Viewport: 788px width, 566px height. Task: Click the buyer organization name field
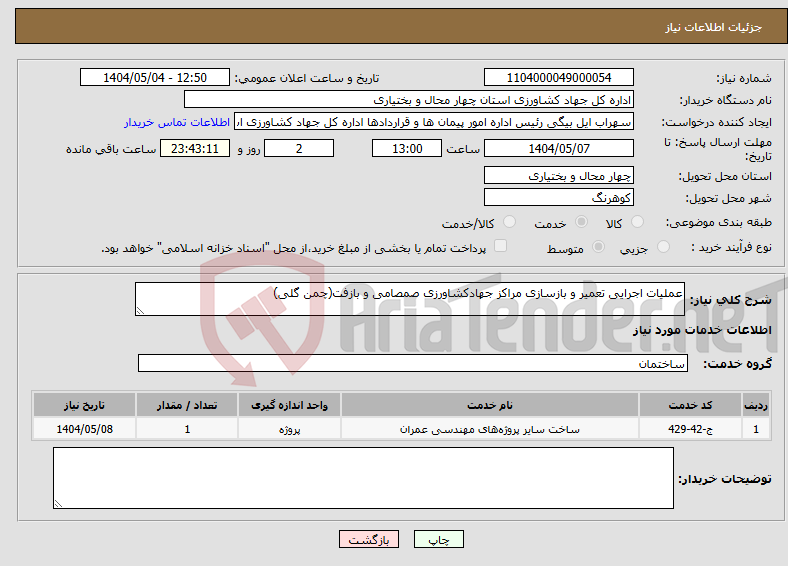click(x=409, y=100)
